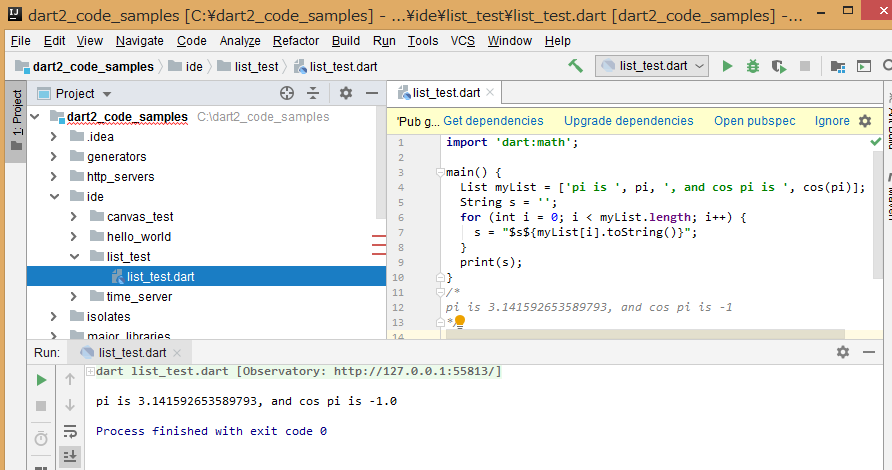This screenshot has height=470, width=892.
Task: Expand the .idea folder
Action: click(x=53, y=137)
